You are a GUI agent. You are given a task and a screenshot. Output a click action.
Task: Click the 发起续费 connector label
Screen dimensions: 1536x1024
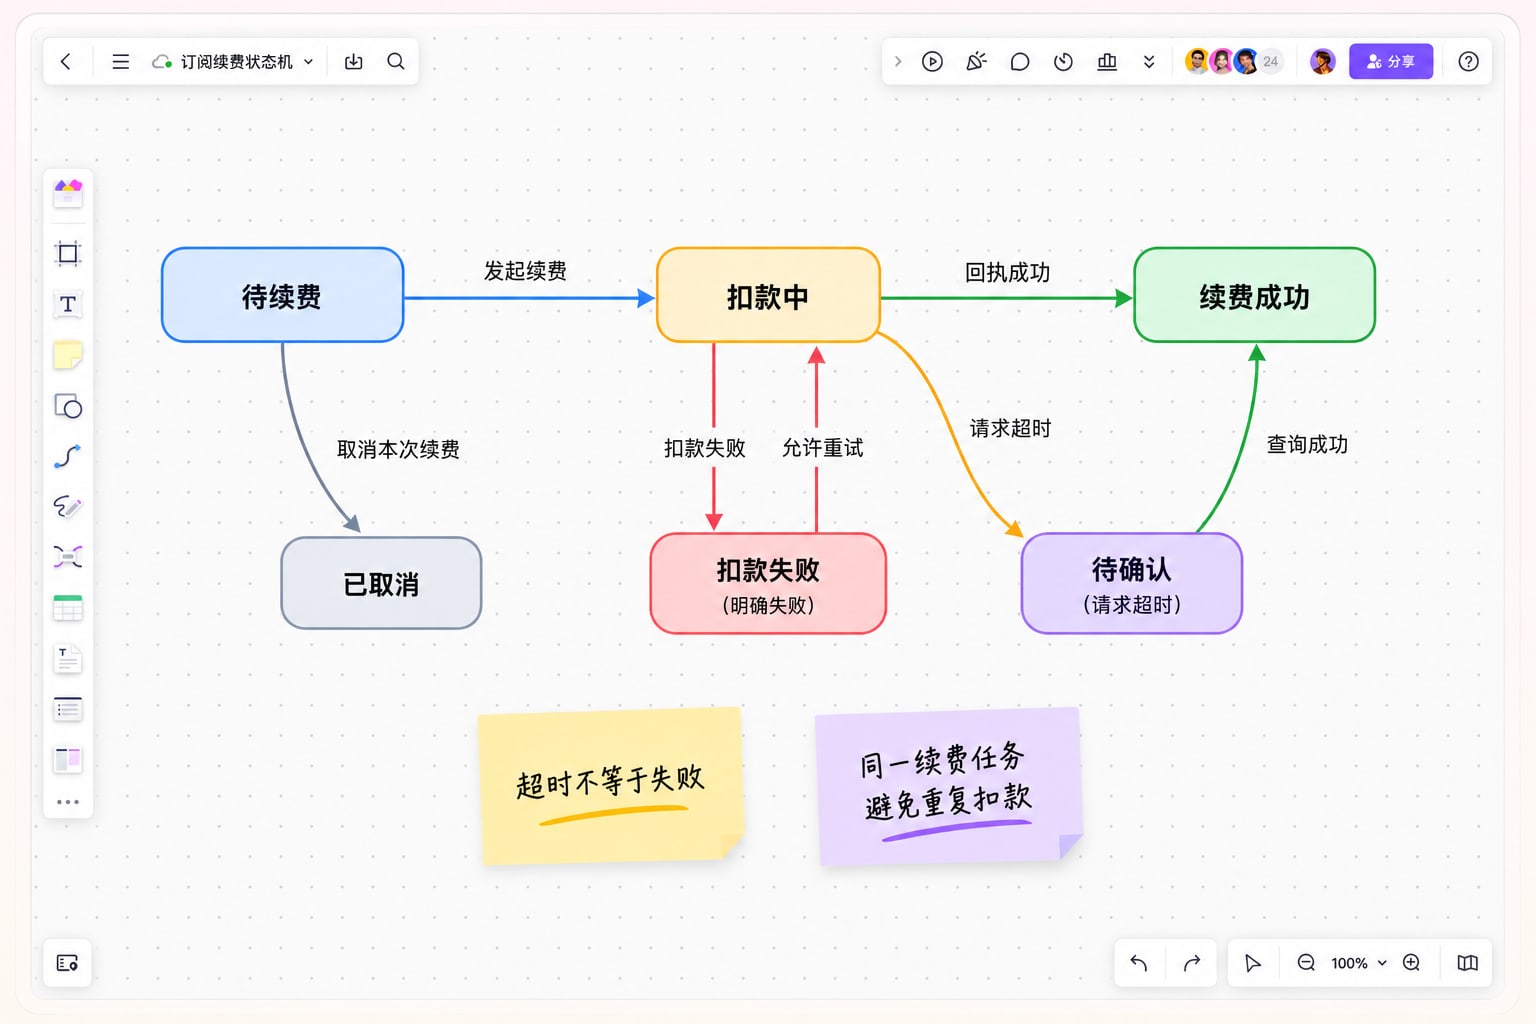click(525, 271)
